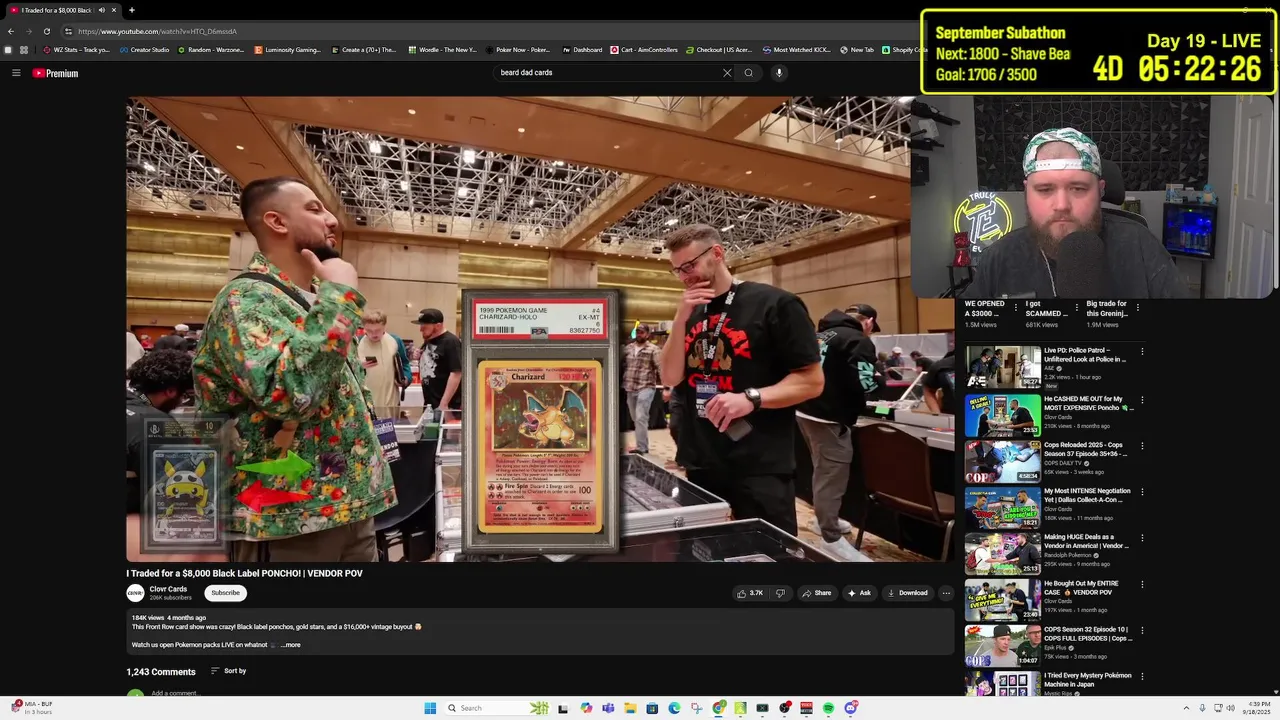Expand description with '...more'
This screenshot has height=720, width=1280.
(290, 645)
